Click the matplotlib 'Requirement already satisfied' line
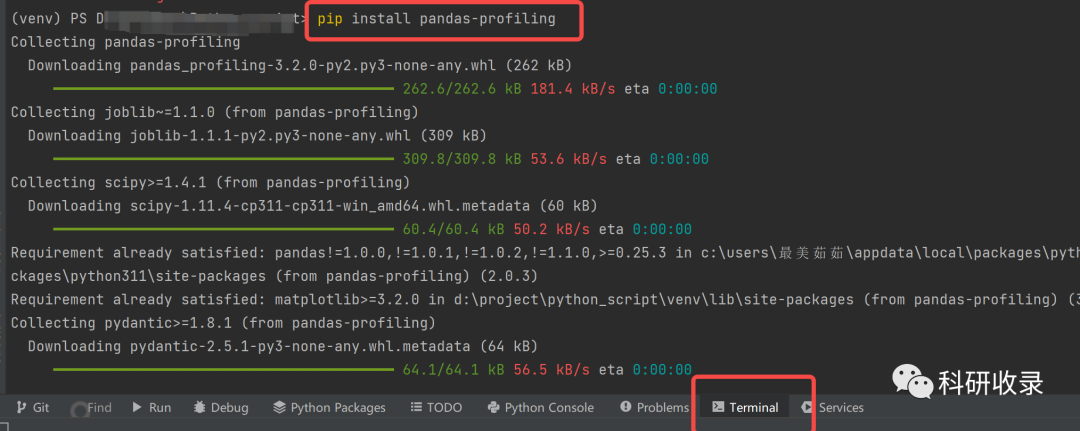 (x=545, y=299)
